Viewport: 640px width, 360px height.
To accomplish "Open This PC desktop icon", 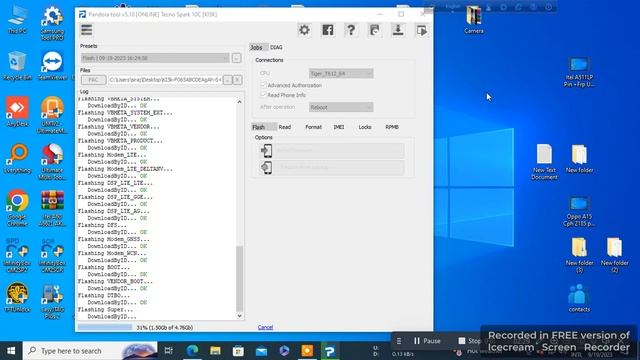I will point(17,19).
